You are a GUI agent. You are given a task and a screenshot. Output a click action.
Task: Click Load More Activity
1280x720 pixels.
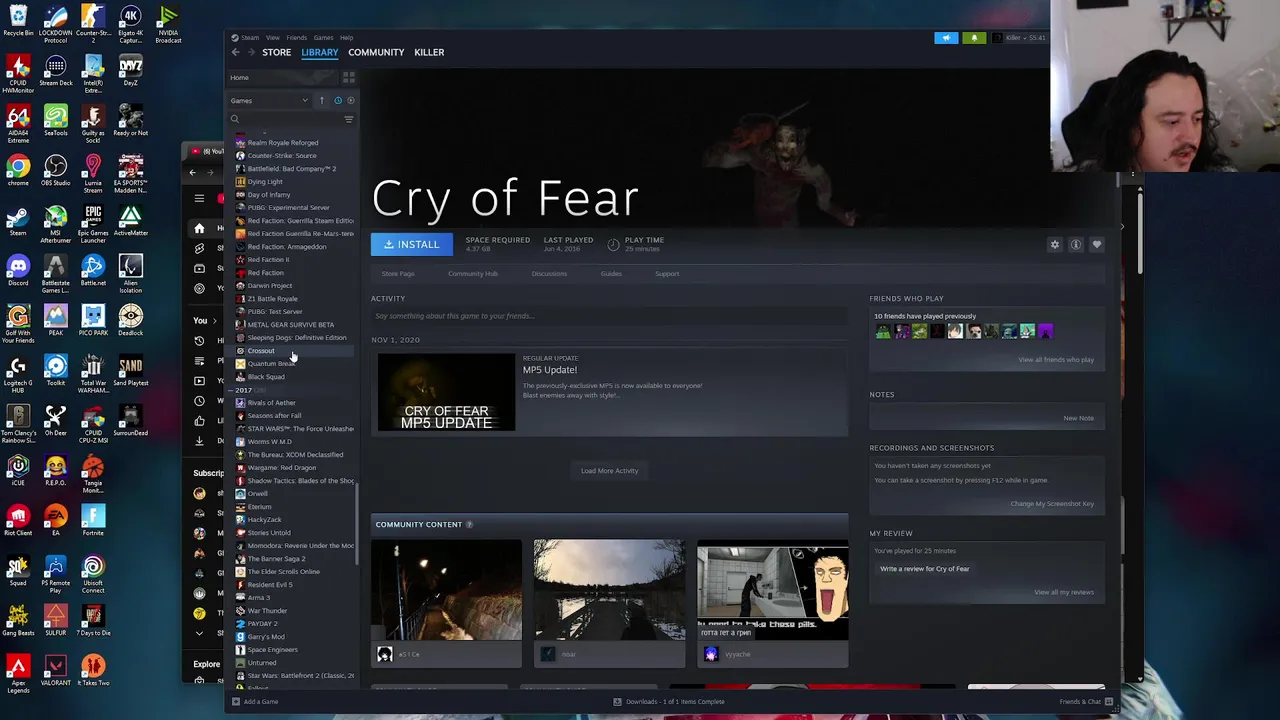pos(609,471)
